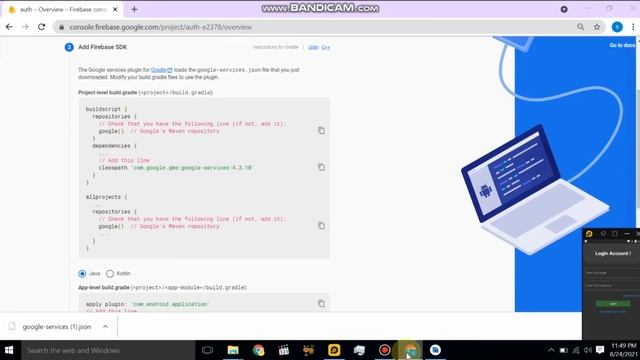Close the auth – Overview tab
The width and height of the screenshot is (640, 360).
[115, 9]
